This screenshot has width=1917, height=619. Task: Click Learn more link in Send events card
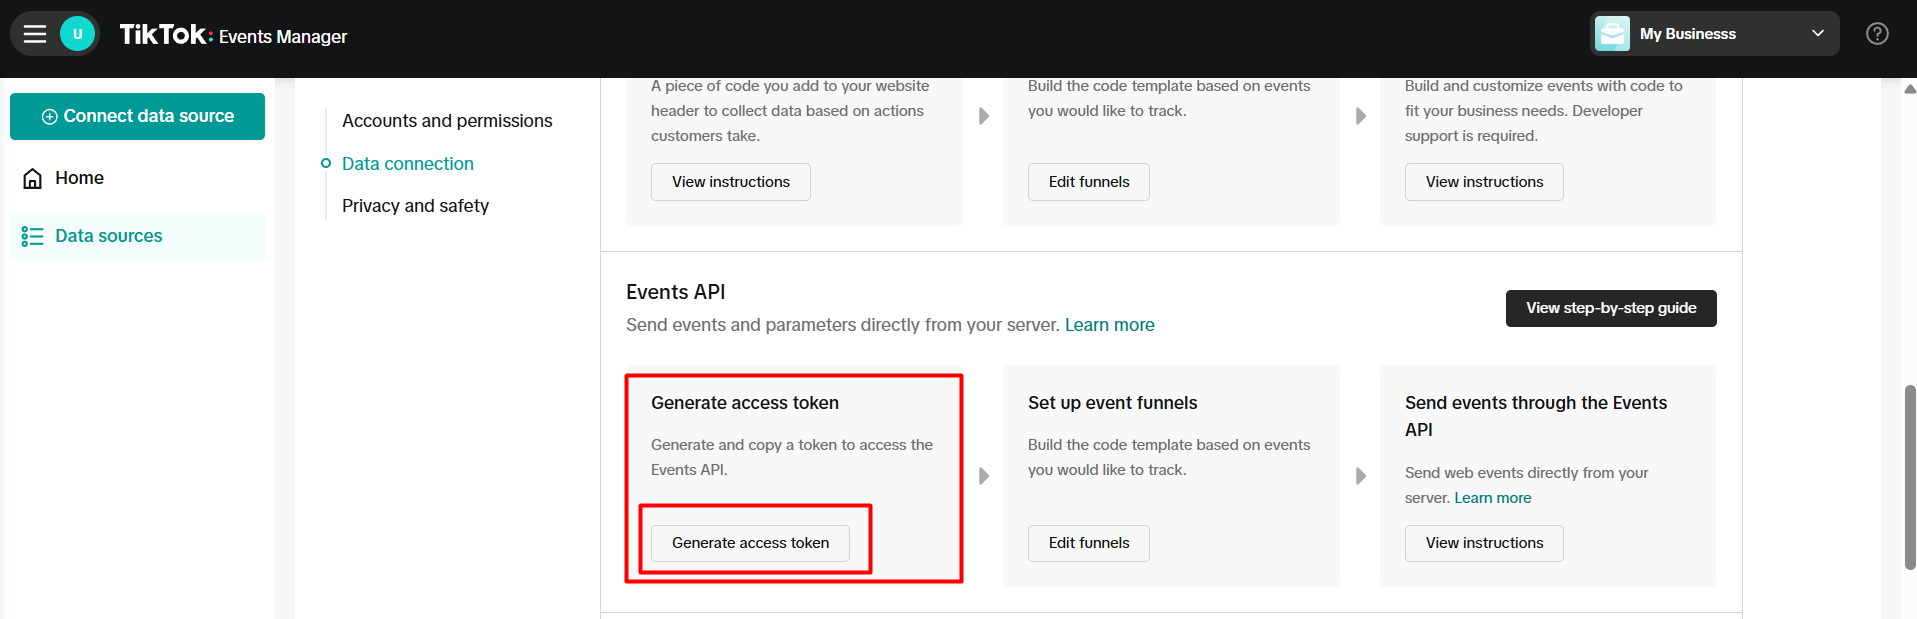(x=1492, y=498)
